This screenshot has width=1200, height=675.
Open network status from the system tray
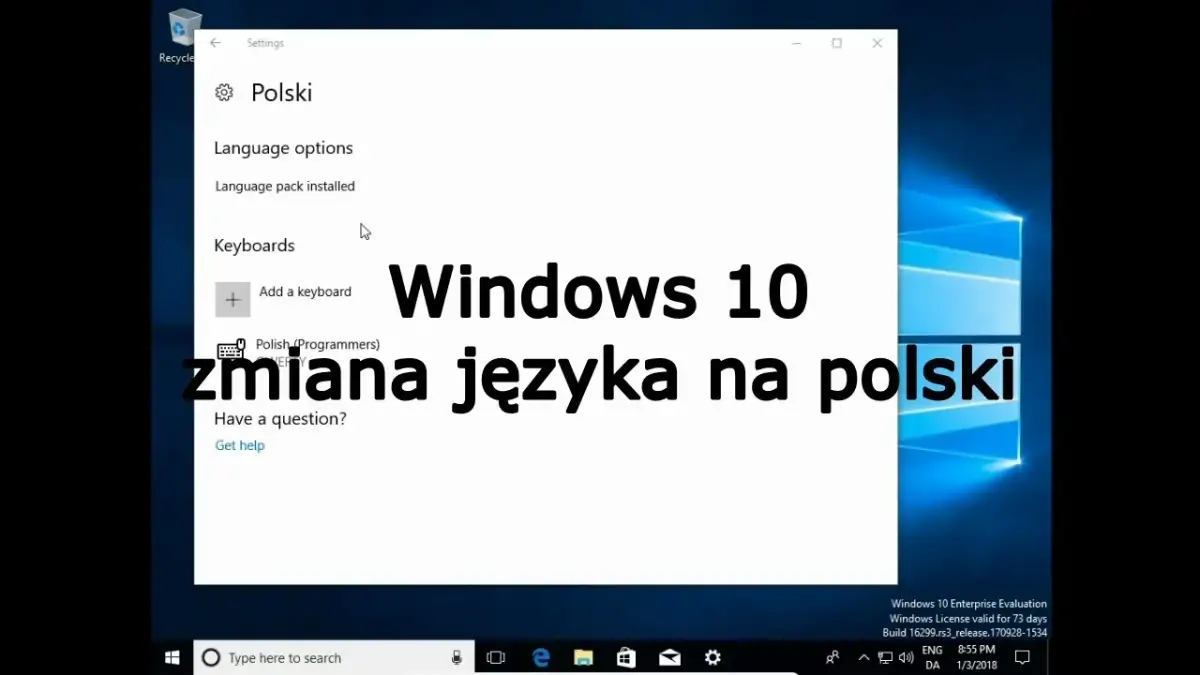coord(884,658)
